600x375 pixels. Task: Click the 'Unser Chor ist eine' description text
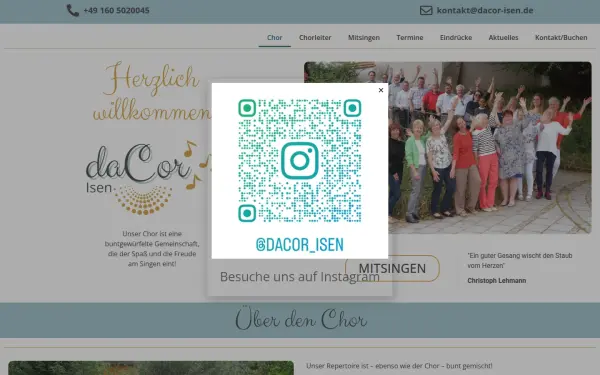click(x=152, y=248)
